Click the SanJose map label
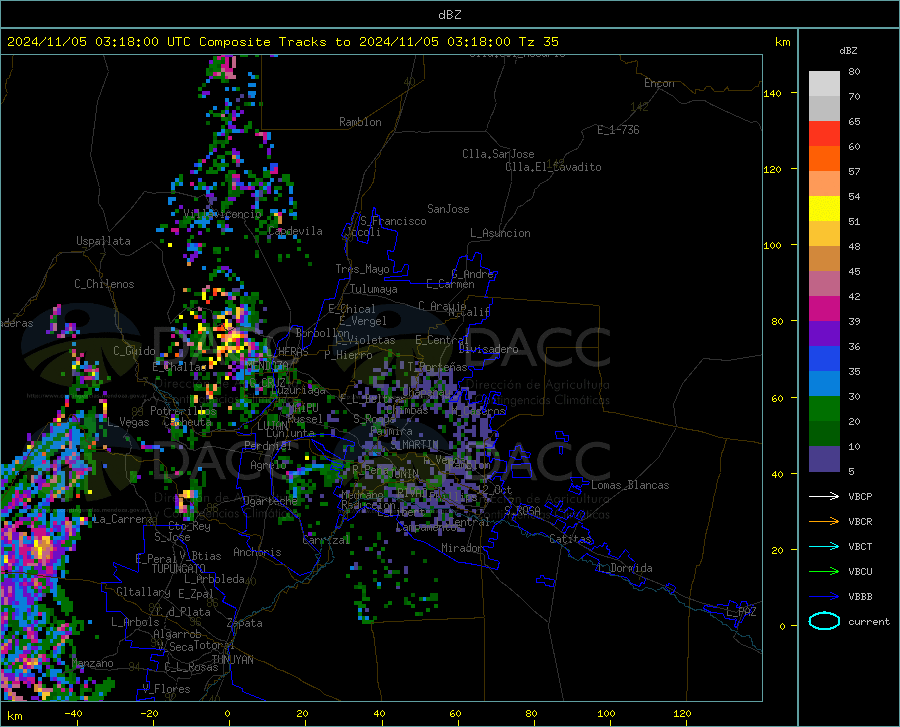Viewport: 900px width, 727px height. pos(448,209)
